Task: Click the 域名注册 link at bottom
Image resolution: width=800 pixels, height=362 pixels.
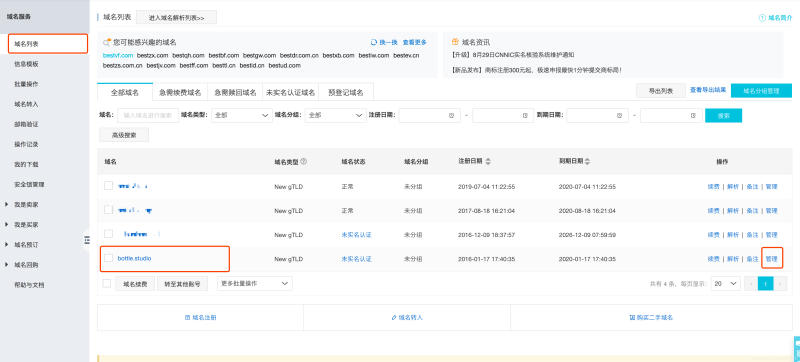Action: (200, 317)
